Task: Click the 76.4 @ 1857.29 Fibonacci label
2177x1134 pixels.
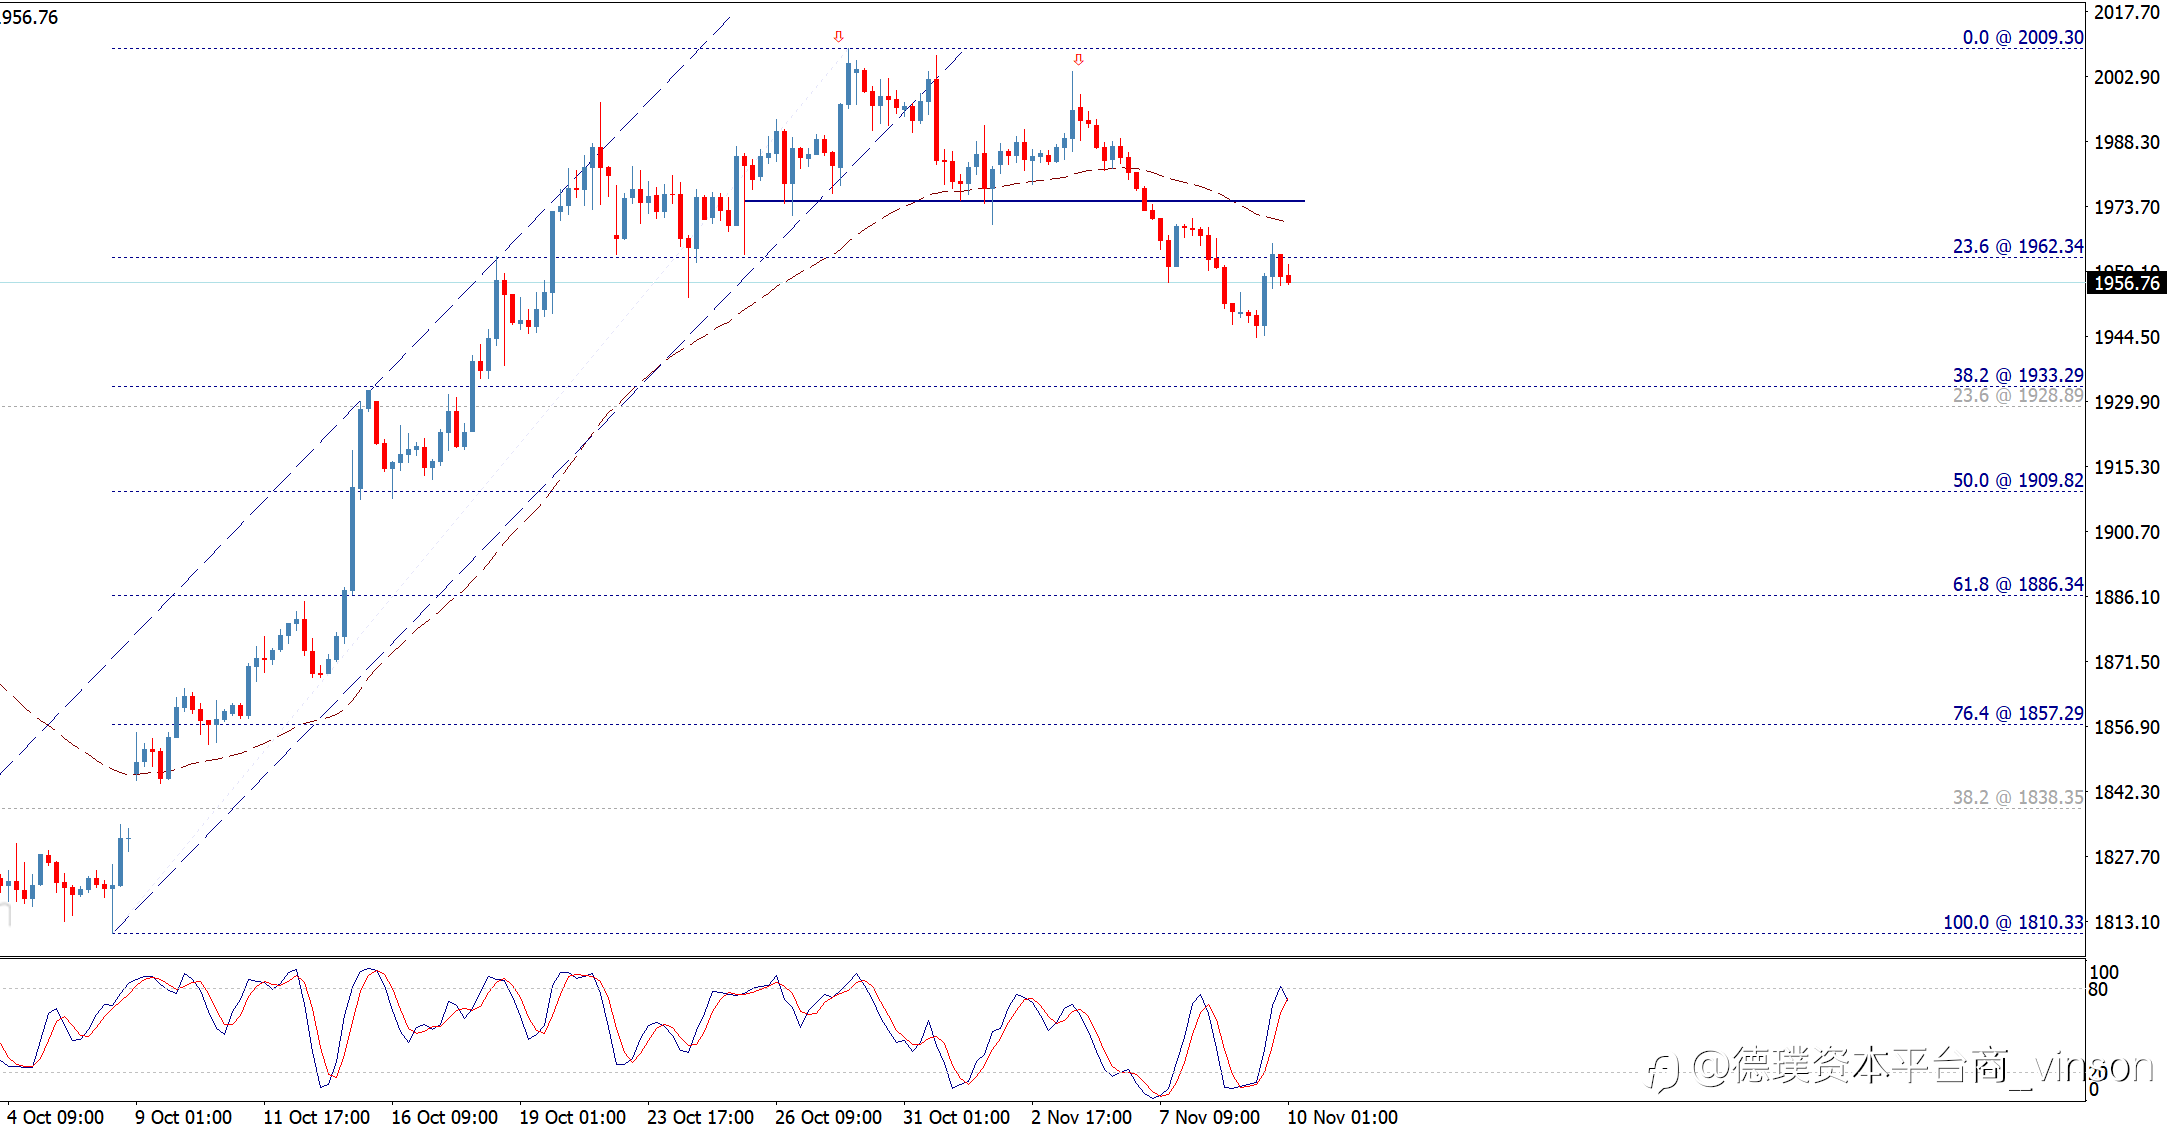Action: click(x=2017, y=713)
